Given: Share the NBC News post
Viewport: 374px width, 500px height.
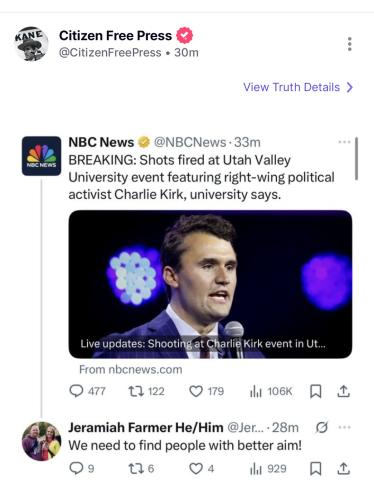Looking at the screenshot, I should click(343, 391).
